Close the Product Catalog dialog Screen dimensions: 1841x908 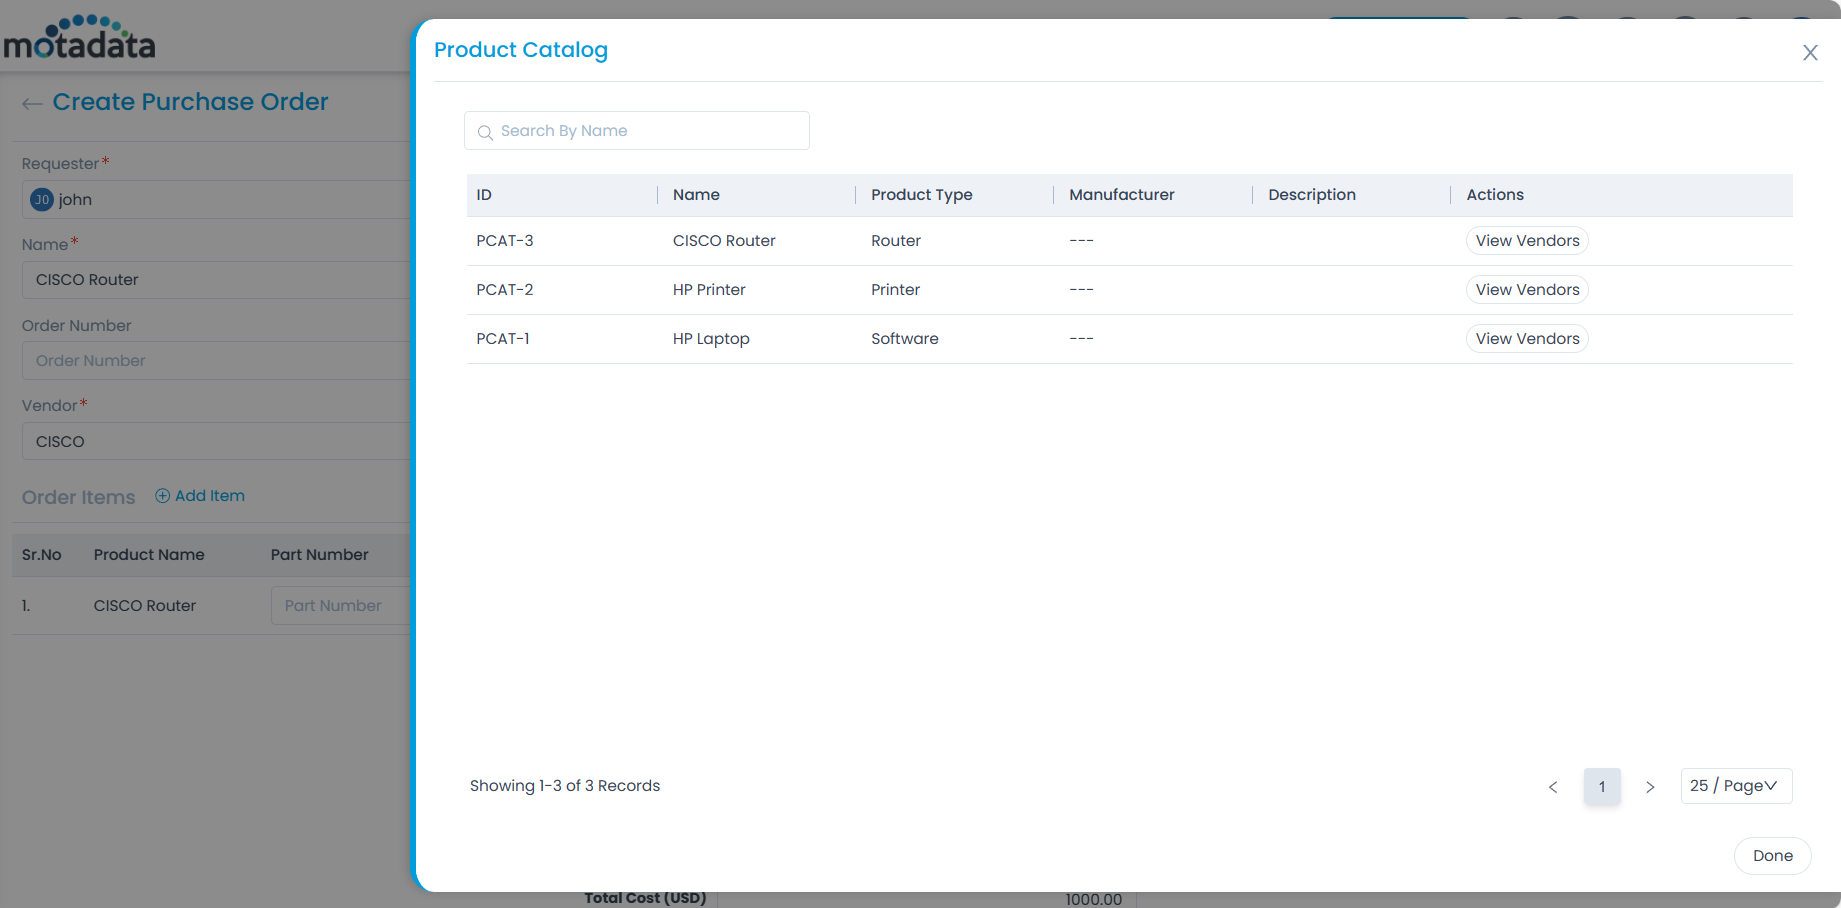[x=1809, y=53]
